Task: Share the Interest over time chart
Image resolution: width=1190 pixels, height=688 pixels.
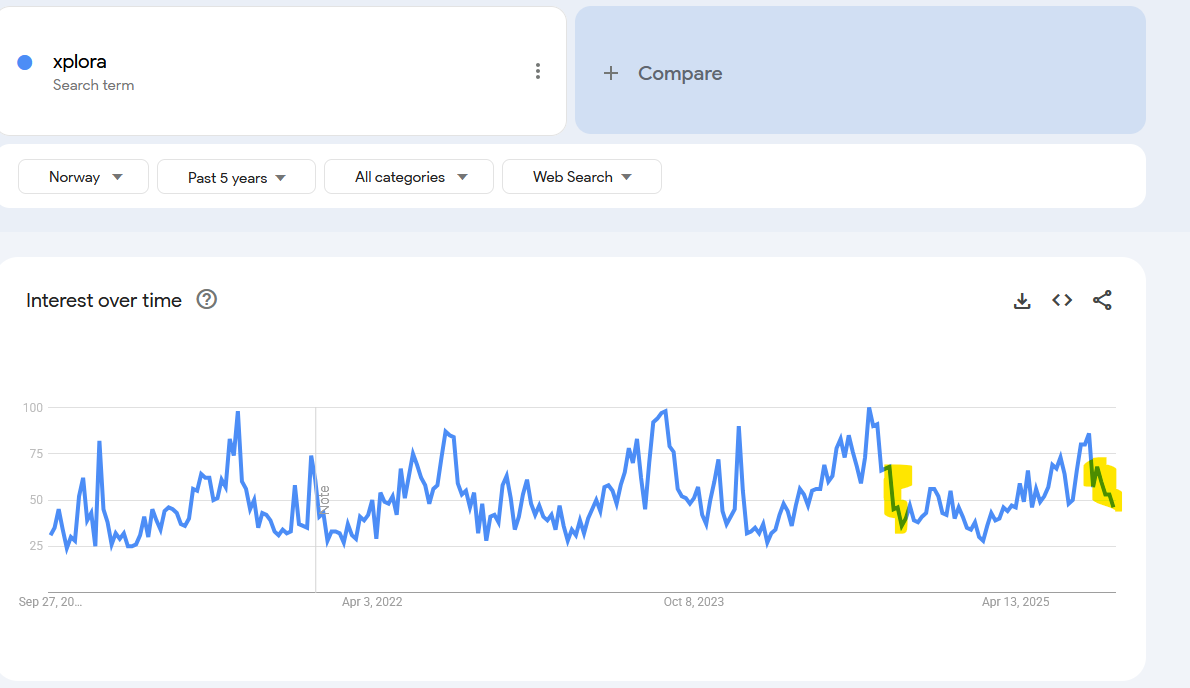Action: (x=1102, y=300)
